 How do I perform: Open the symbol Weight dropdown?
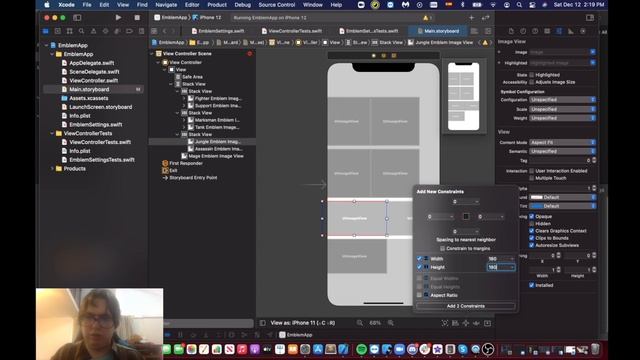562,118
